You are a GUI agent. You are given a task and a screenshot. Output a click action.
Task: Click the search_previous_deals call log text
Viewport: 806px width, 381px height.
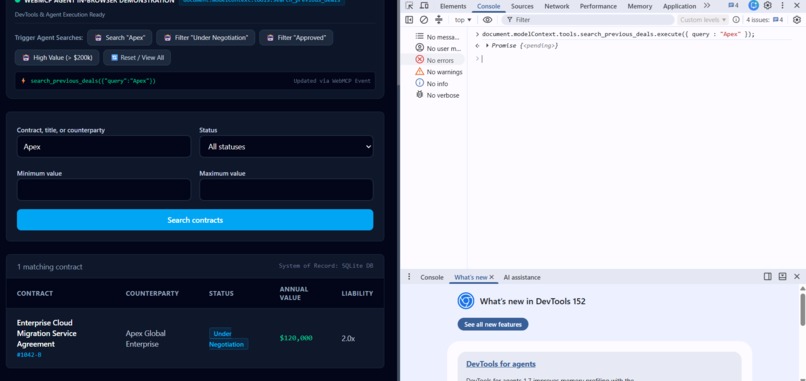(x=93, y=81)
